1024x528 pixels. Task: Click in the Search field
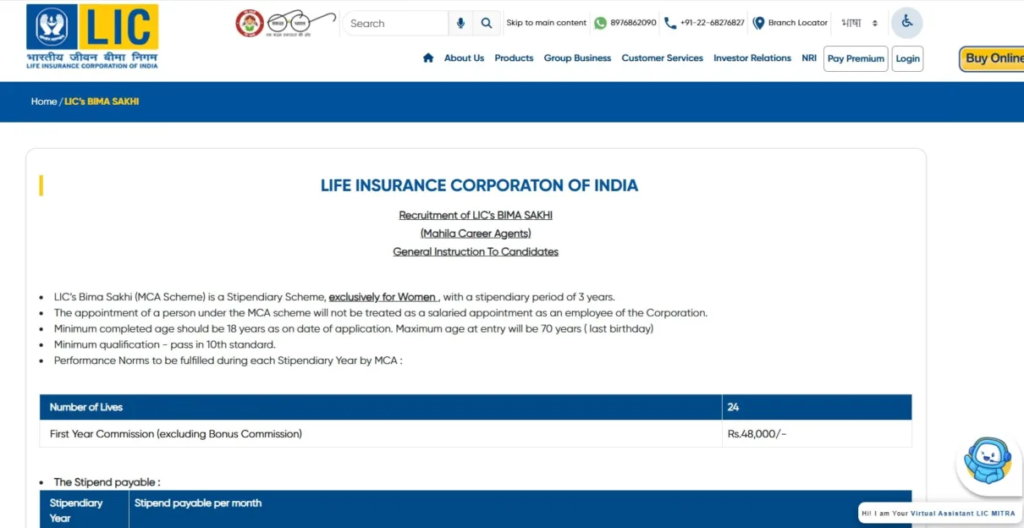click(395, 23)
